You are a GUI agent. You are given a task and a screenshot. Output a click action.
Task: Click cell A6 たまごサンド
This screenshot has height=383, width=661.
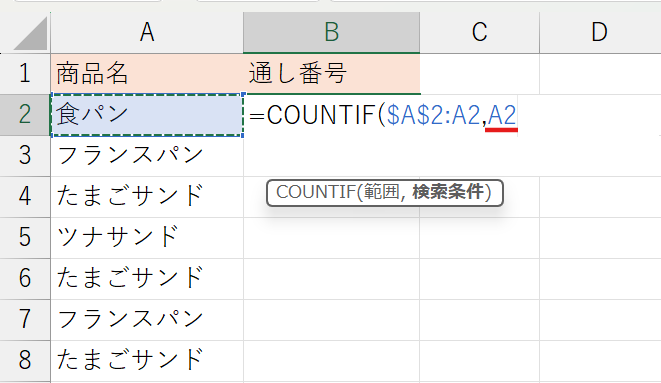click(x=147, y=279)
